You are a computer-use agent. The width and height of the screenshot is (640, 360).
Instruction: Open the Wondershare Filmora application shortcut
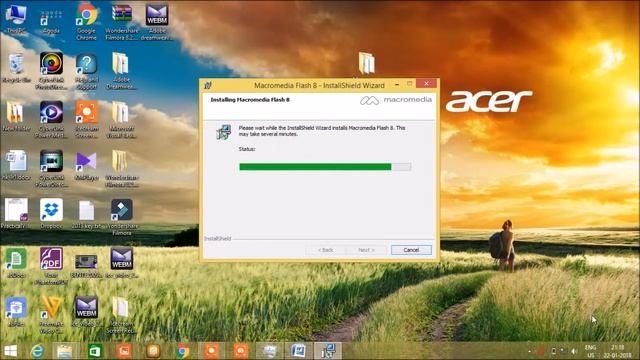click(x=122, y=217)
